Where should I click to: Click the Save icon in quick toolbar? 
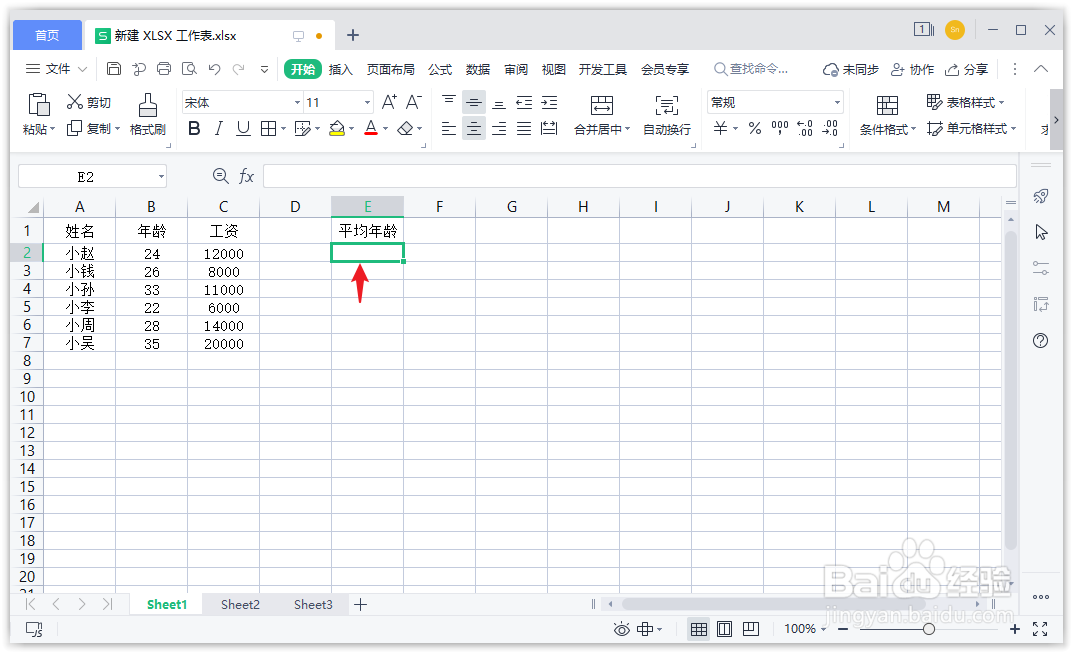click(114, 68)
